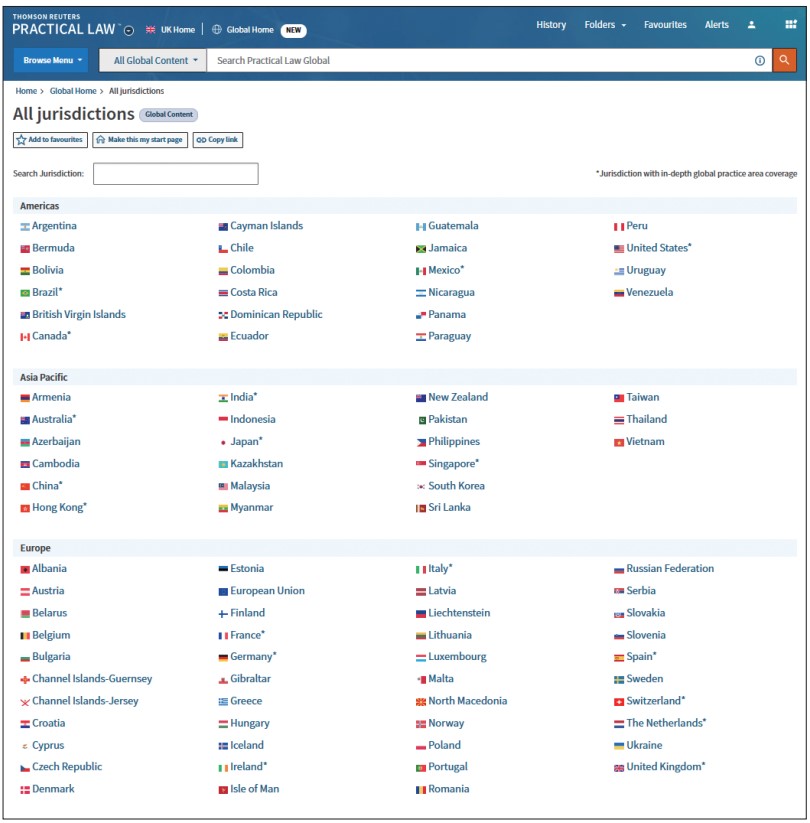The width and height of the screenshot is (810, 823).
Task: Click Make this my start page
Action: click(x=139, y=140)
